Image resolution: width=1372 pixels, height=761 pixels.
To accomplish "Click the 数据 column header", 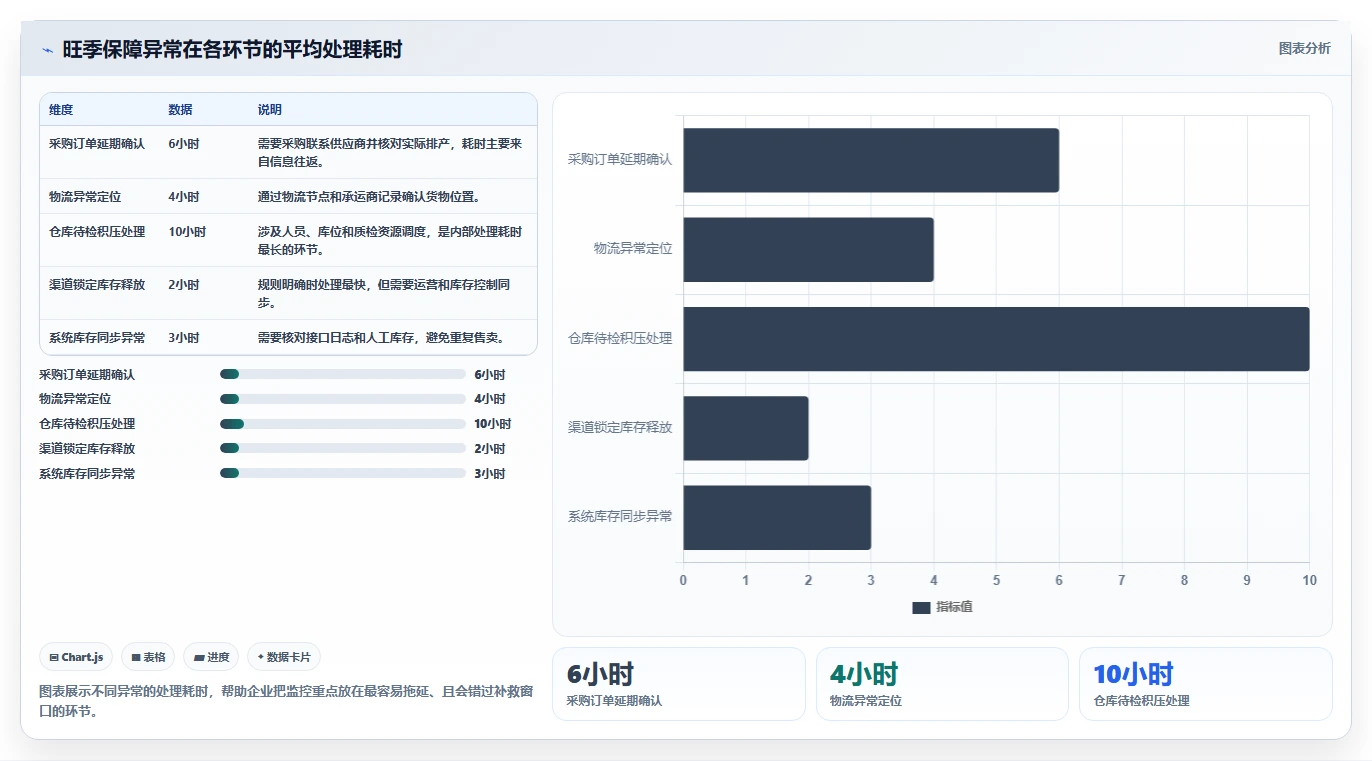I will (180, 110).
